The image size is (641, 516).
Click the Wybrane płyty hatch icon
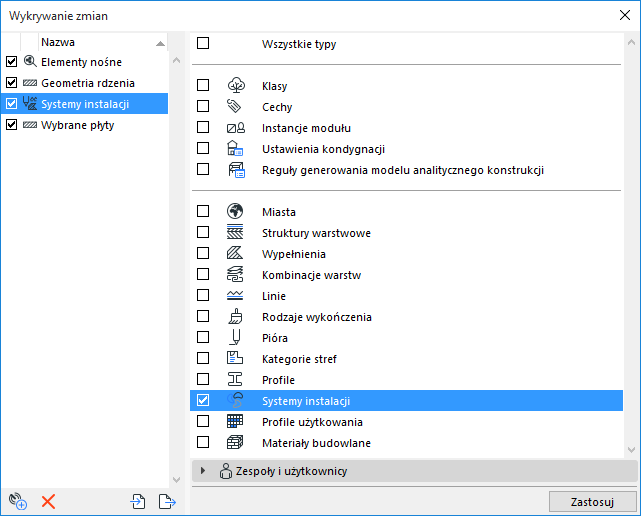[x=30, y=125]
